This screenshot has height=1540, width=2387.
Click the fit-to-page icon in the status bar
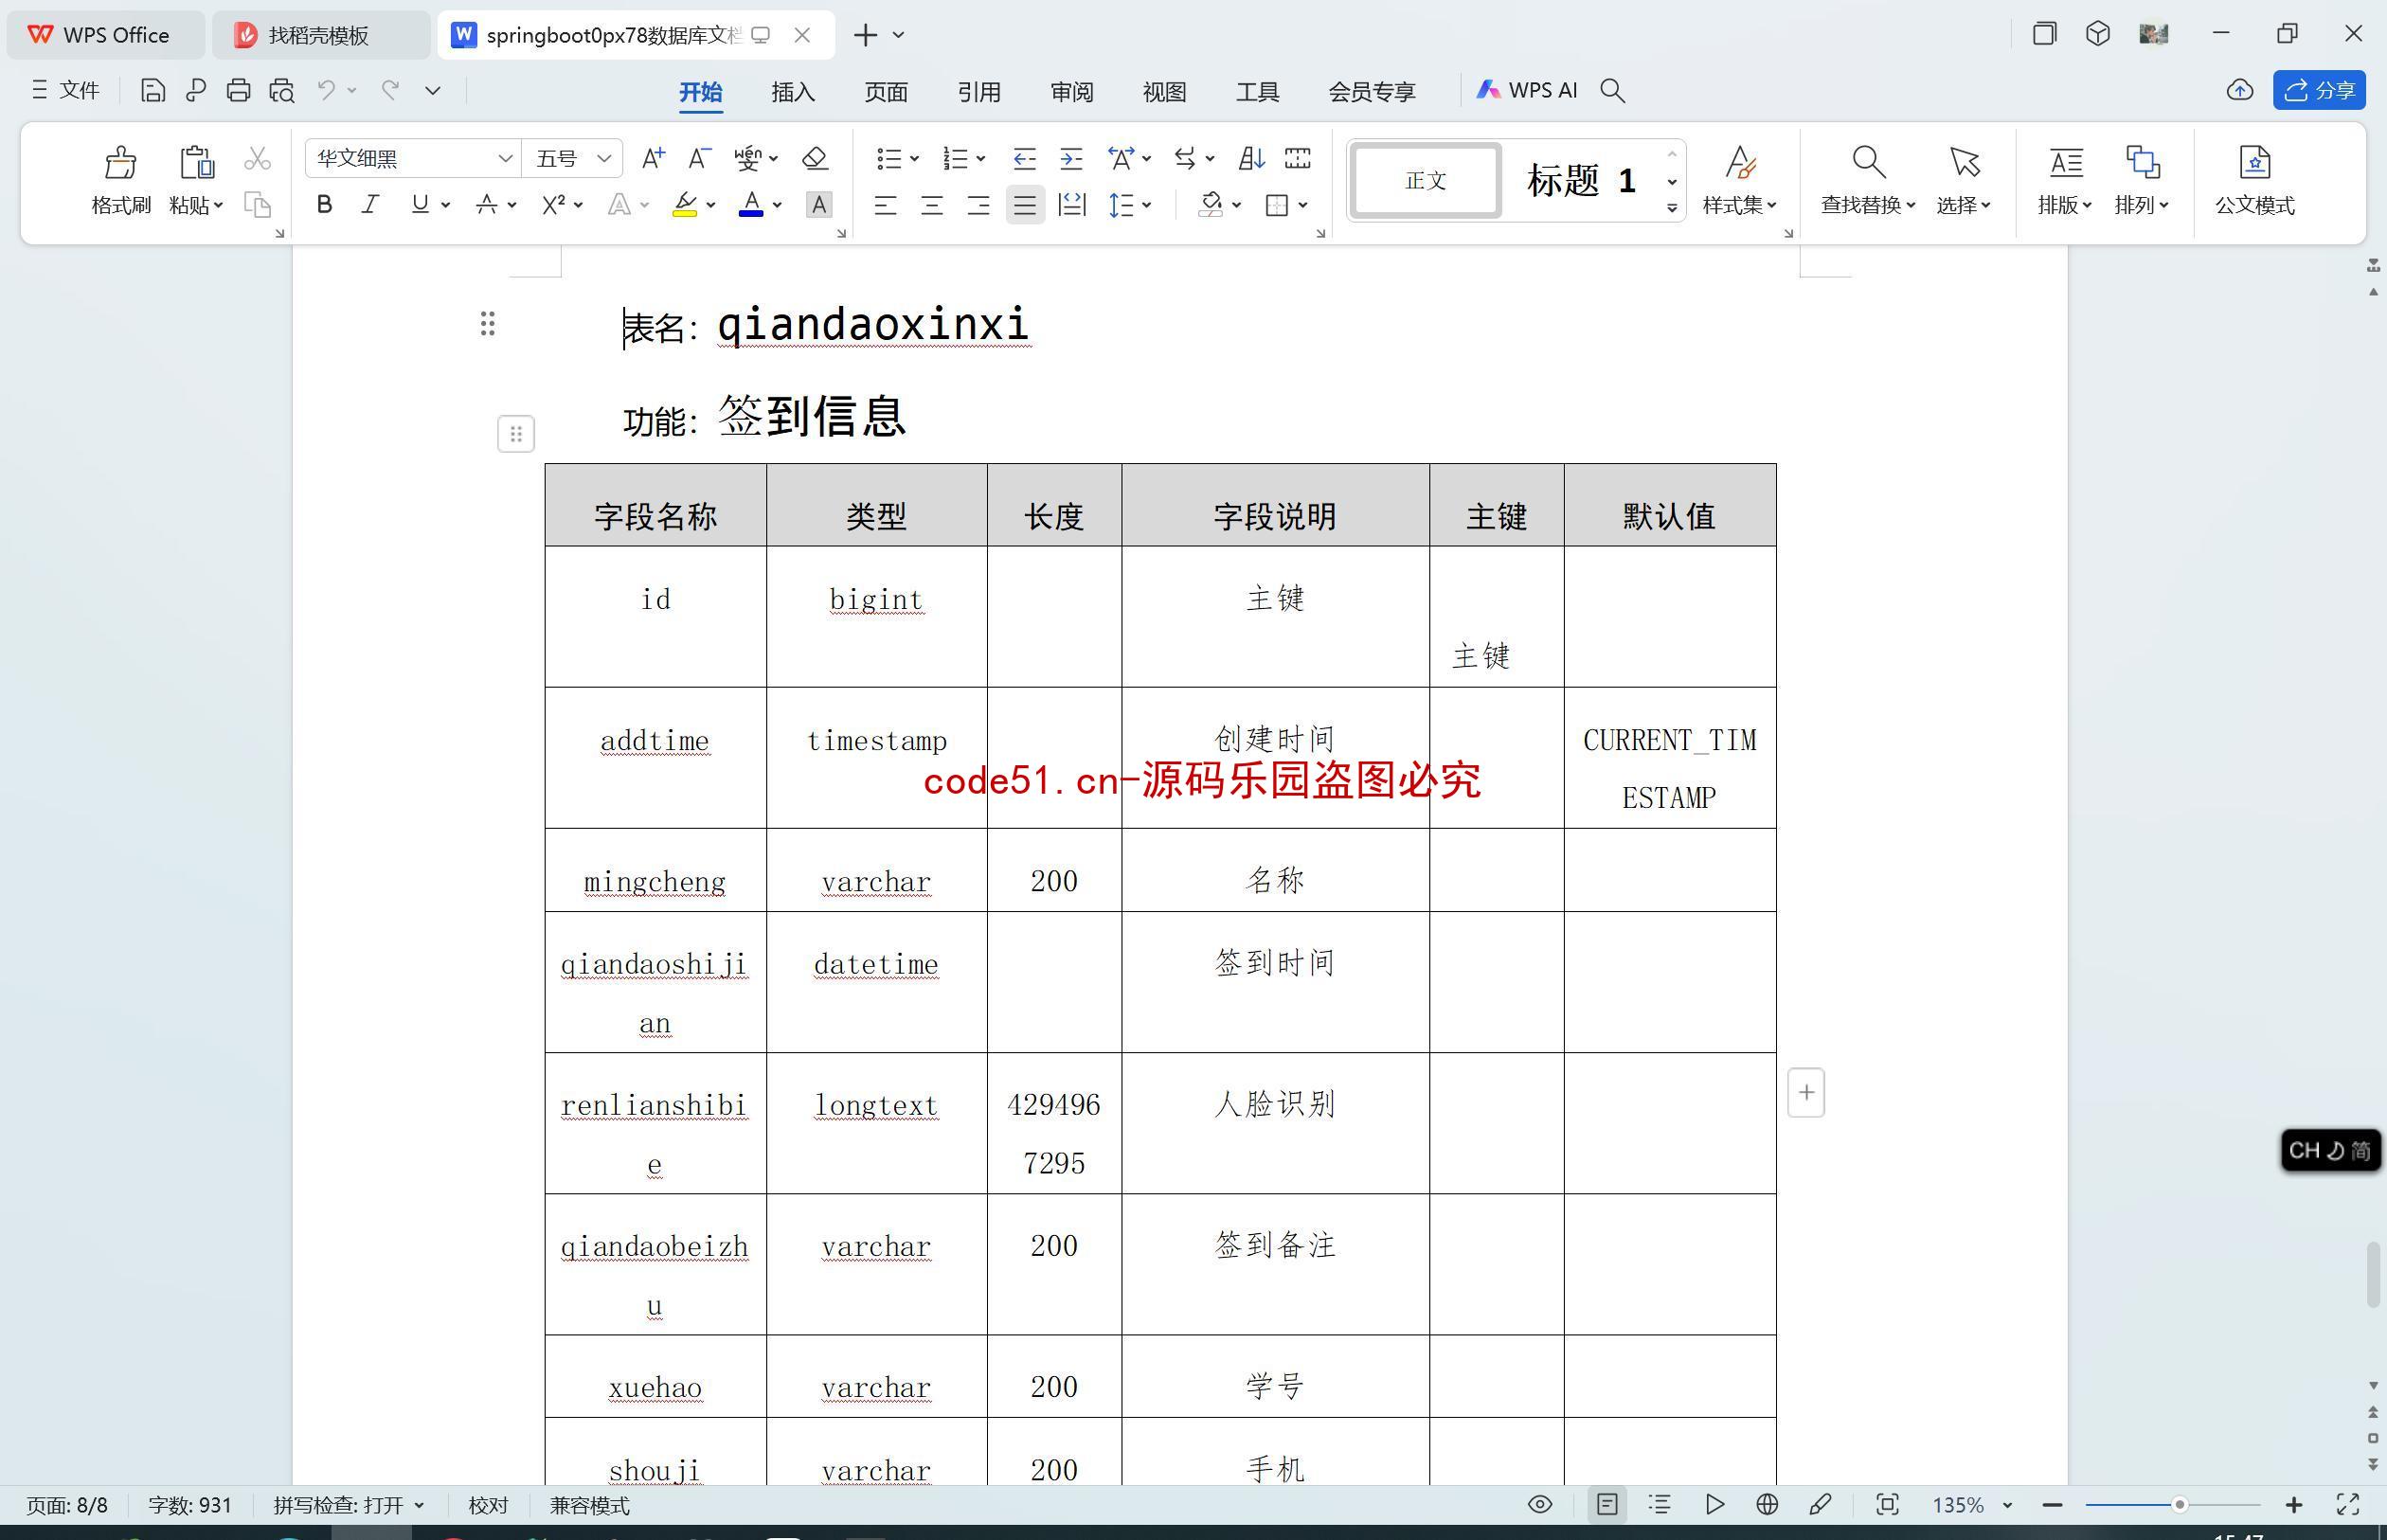pyautogui.click(x=1887, y=1504)
